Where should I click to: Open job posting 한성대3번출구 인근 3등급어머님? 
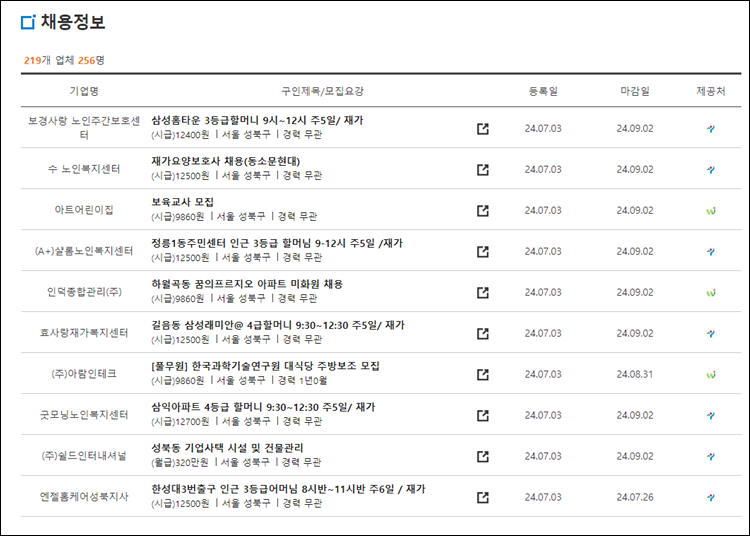pyautogui.click(x=288, y=489)
